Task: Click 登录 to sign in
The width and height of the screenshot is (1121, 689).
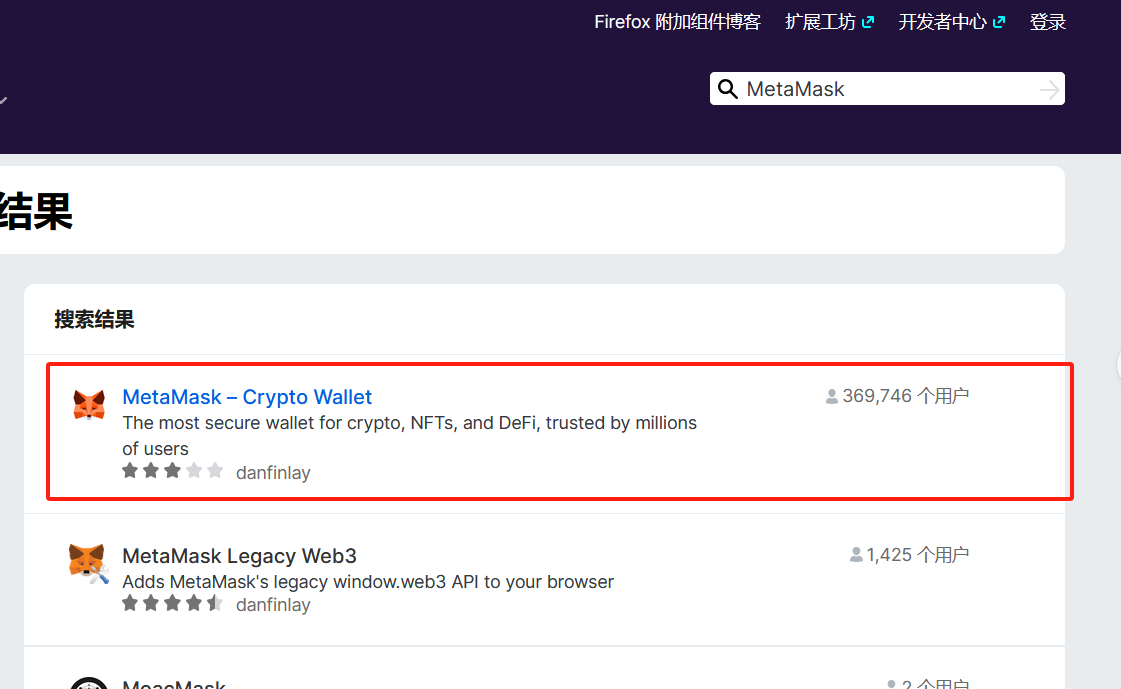Action: point(1047,22)
